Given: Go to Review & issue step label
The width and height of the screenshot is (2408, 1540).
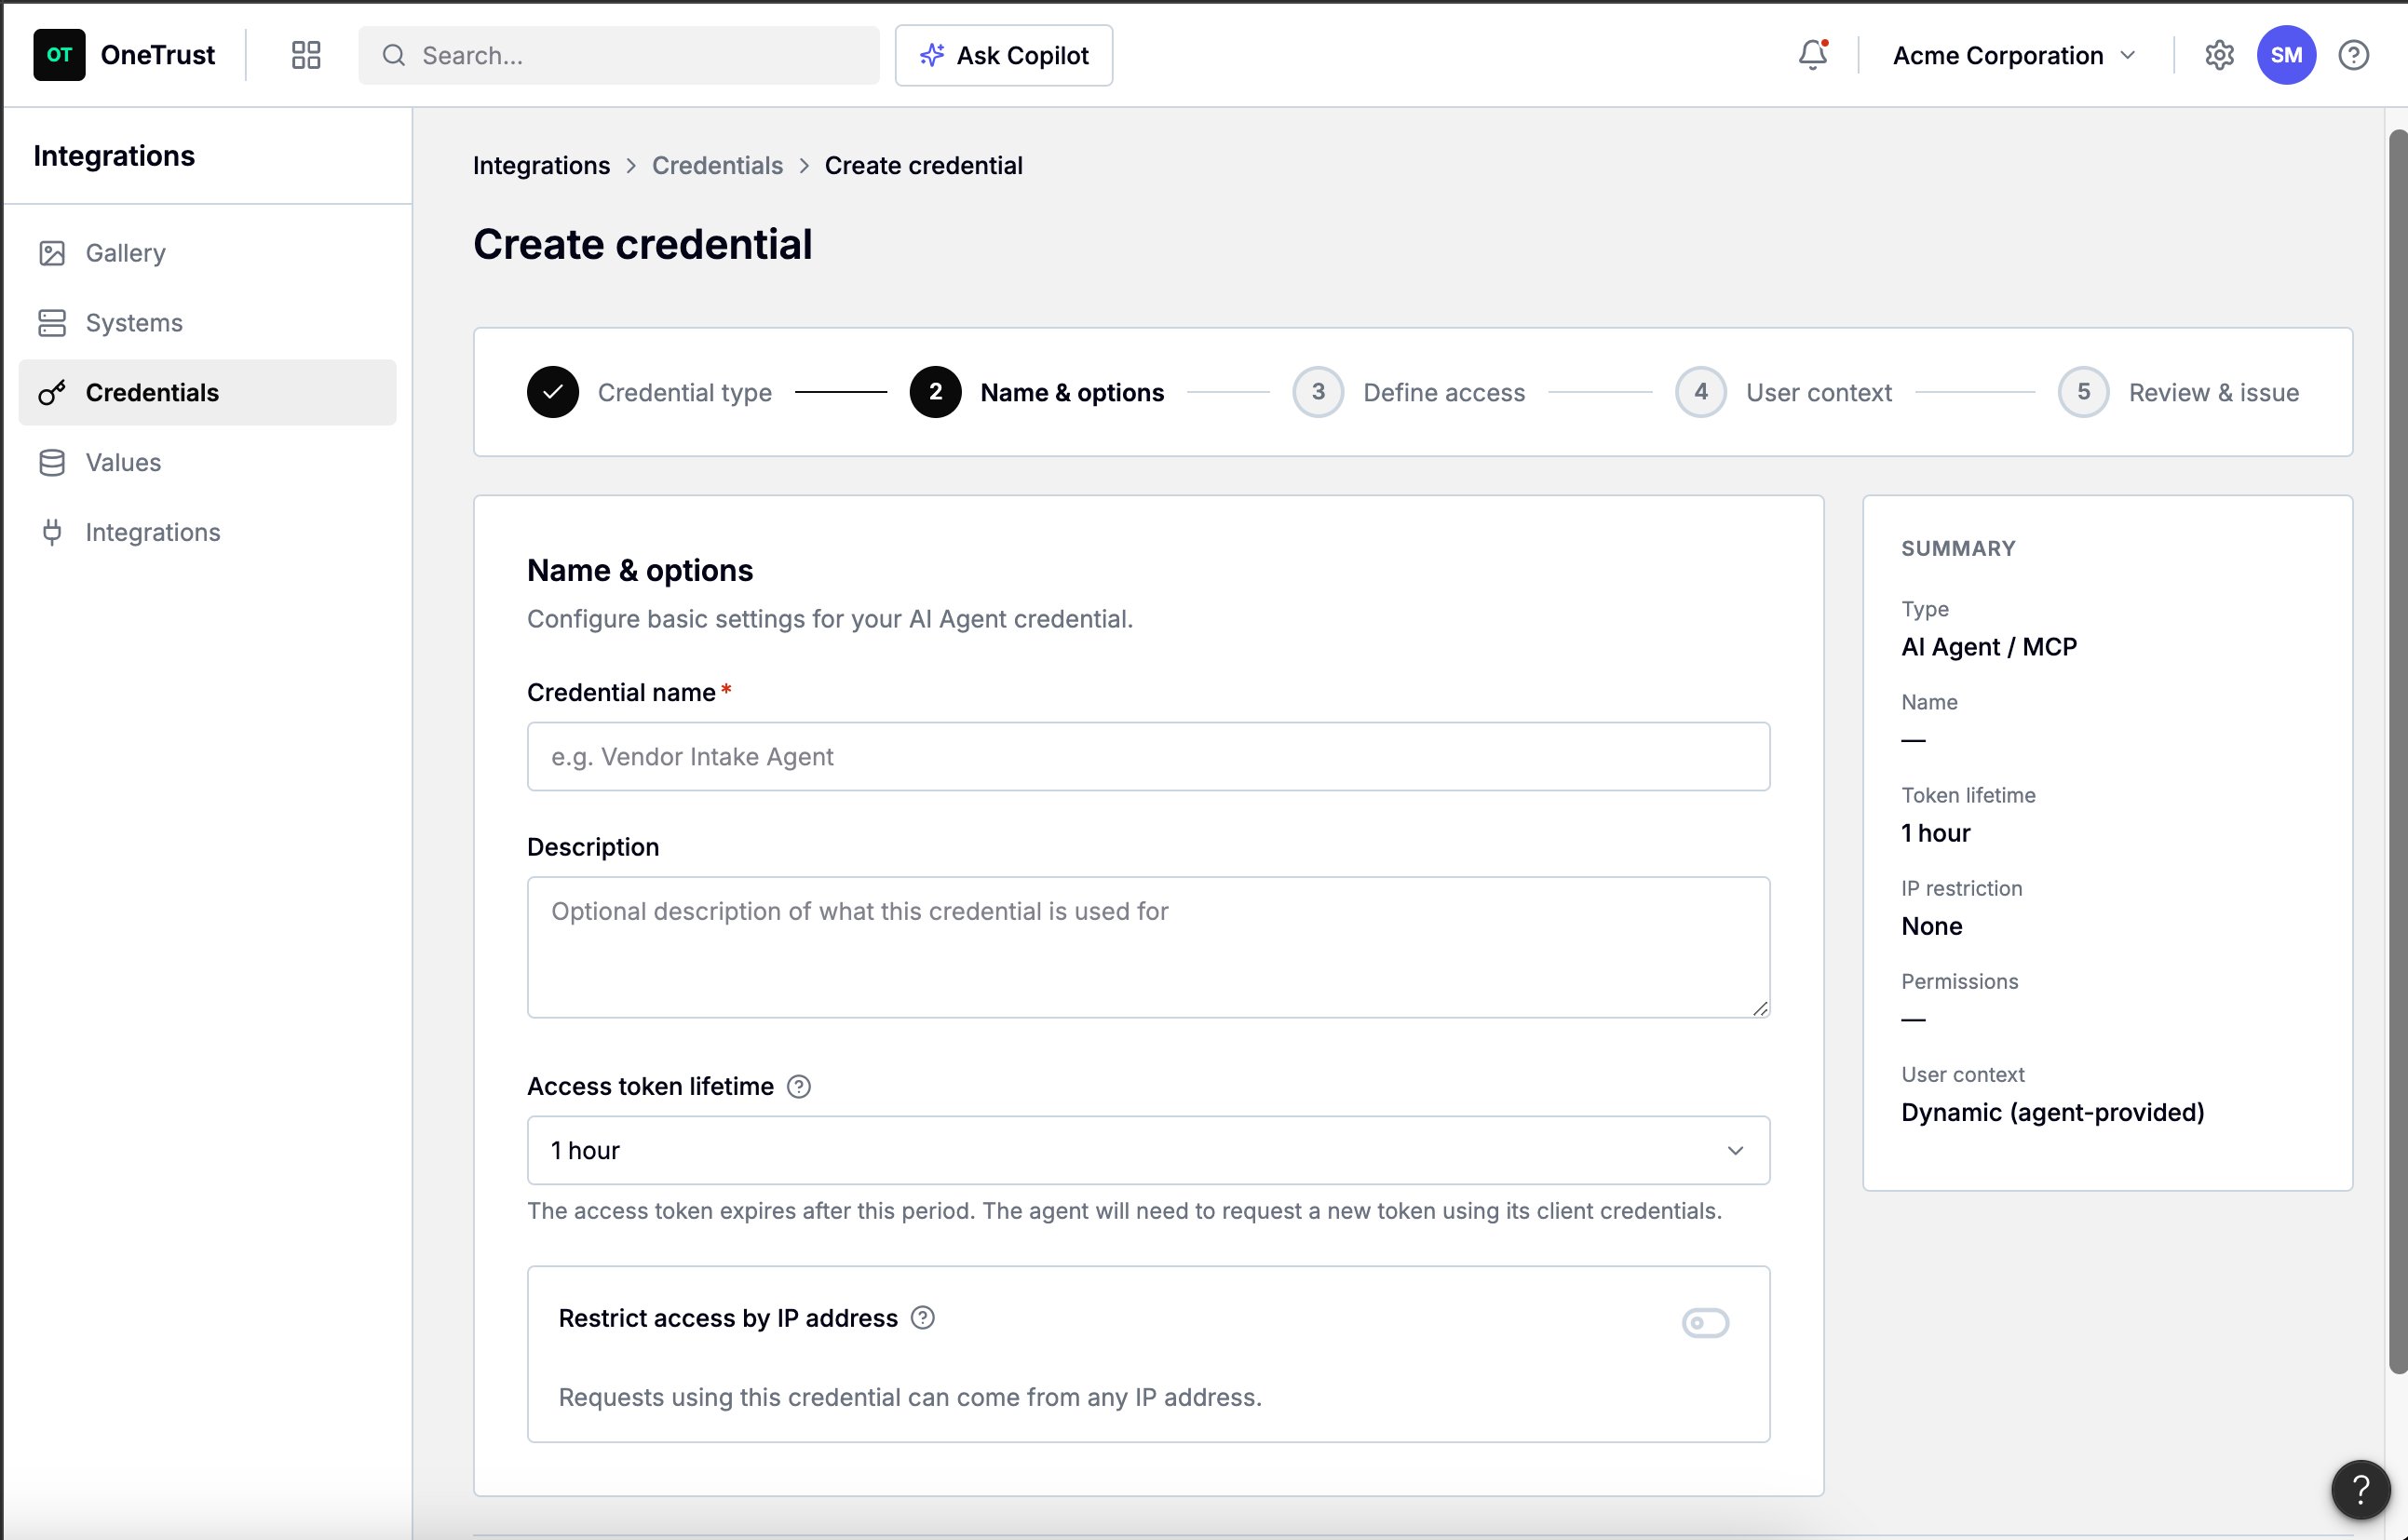Looking at the screenshot, I should point(2214,393).
